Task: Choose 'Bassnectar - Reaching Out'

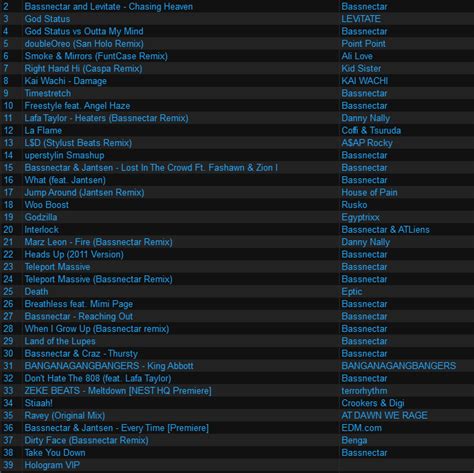Action: [78, 316]
